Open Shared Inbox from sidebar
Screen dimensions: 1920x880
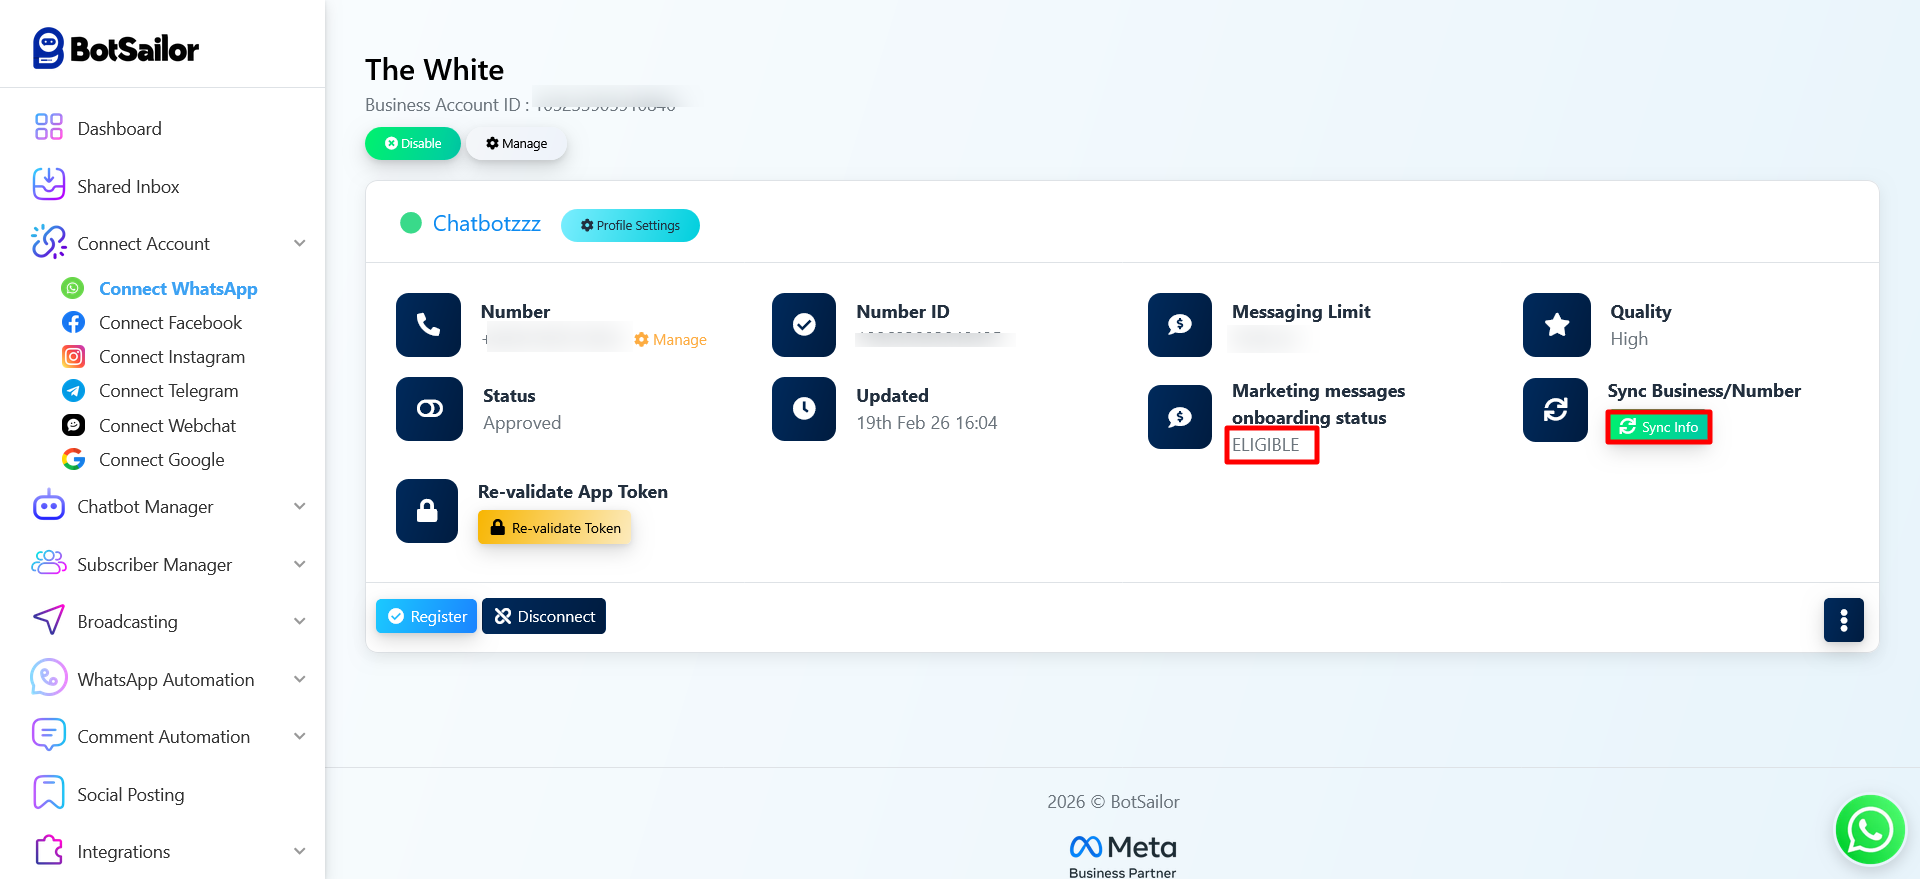(x=128, y=187)
